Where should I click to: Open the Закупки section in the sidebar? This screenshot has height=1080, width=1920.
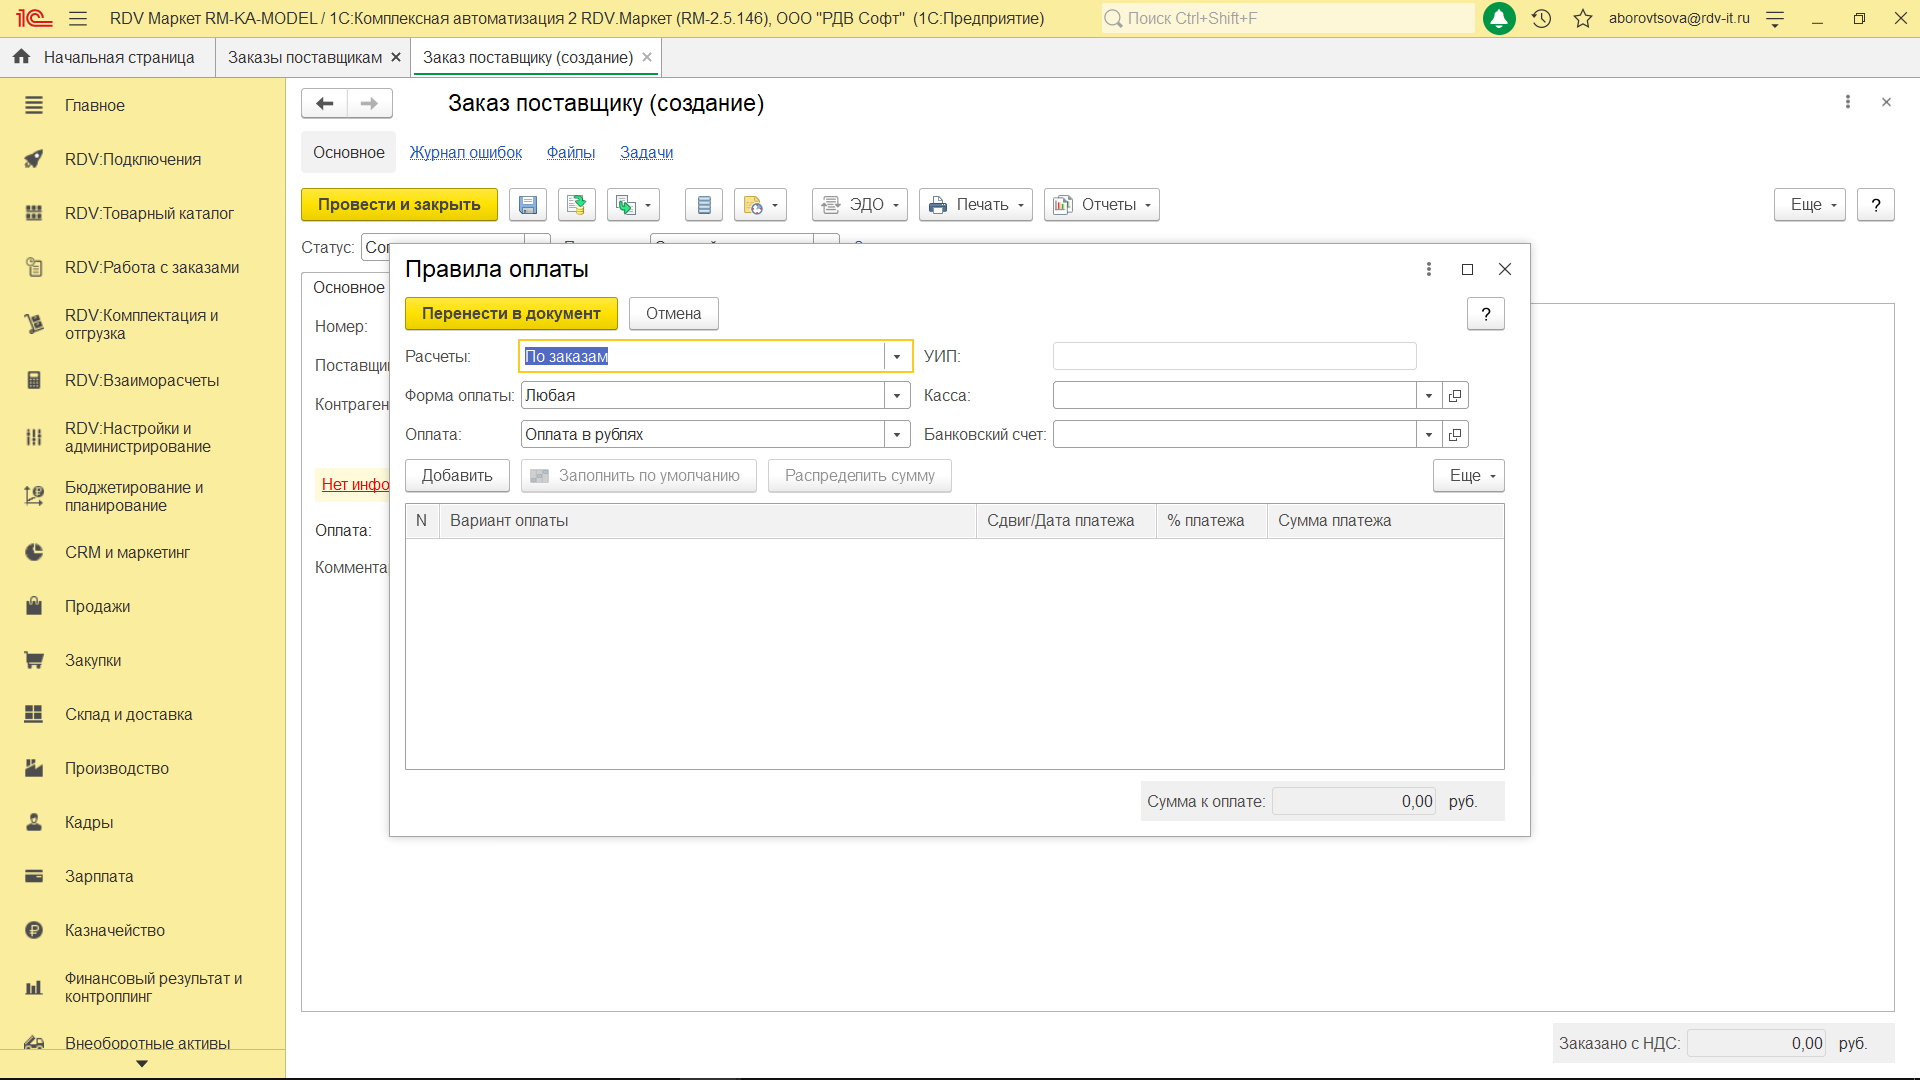(93, 660)
